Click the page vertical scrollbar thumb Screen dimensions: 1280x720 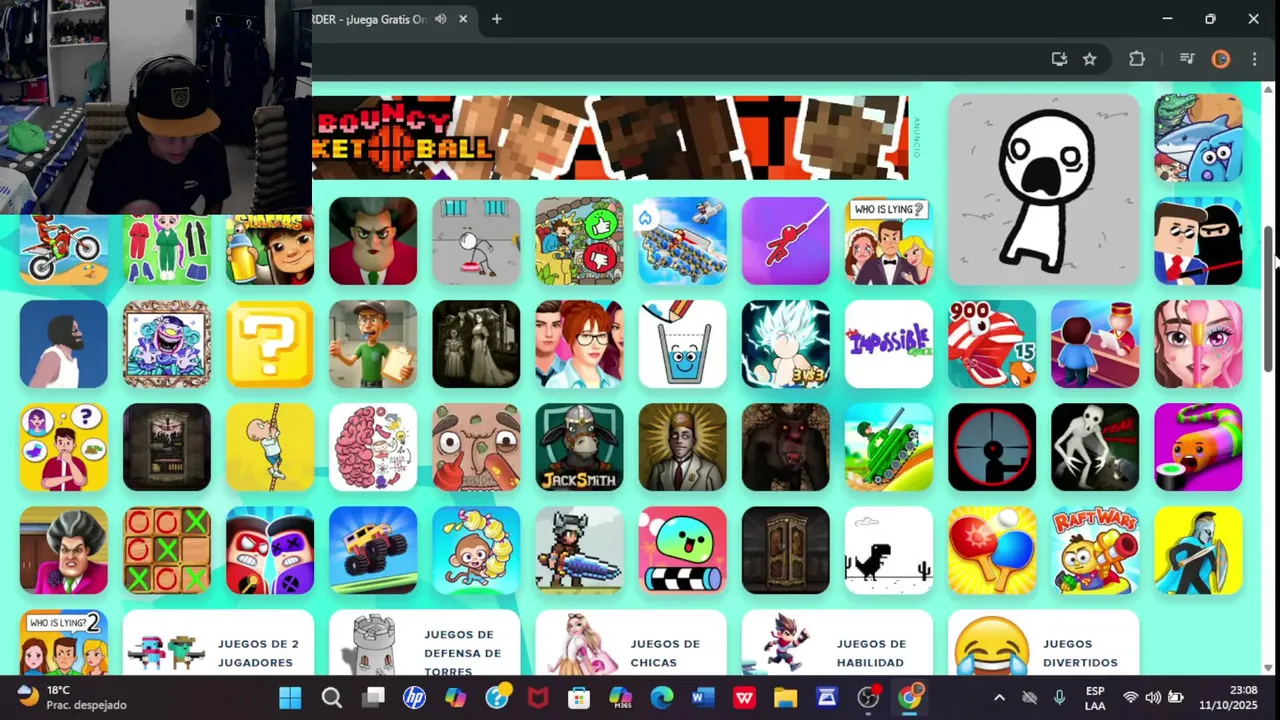(1268, 298)
